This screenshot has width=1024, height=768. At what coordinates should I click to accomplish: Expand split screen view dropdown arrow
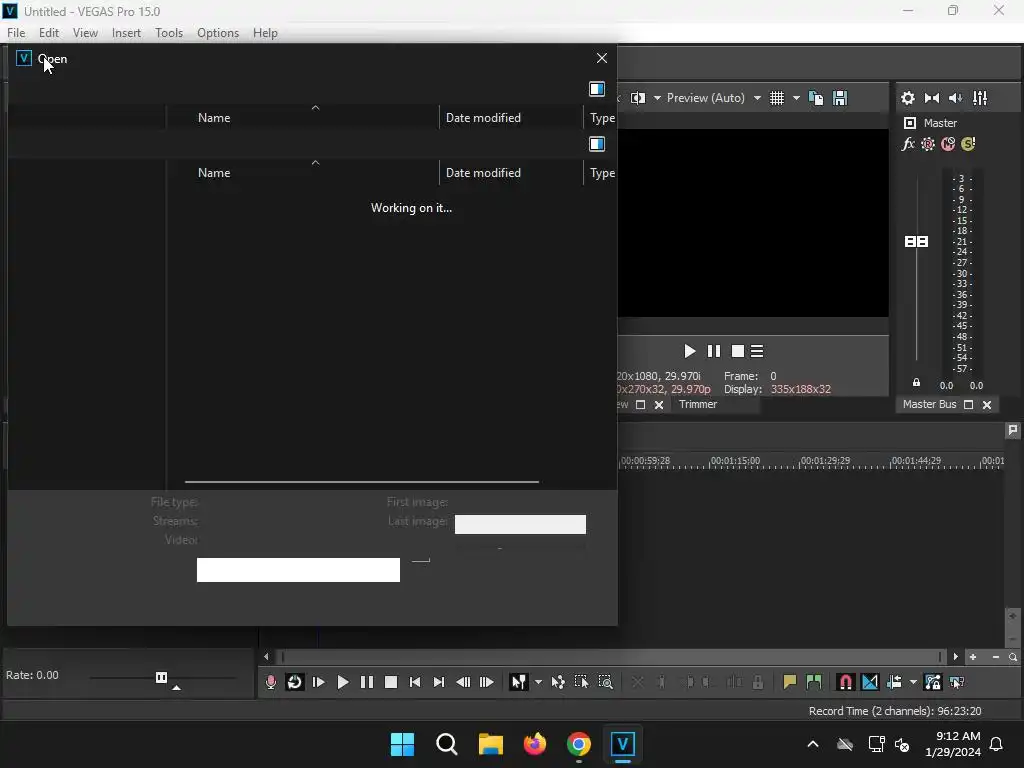[657, 98]
